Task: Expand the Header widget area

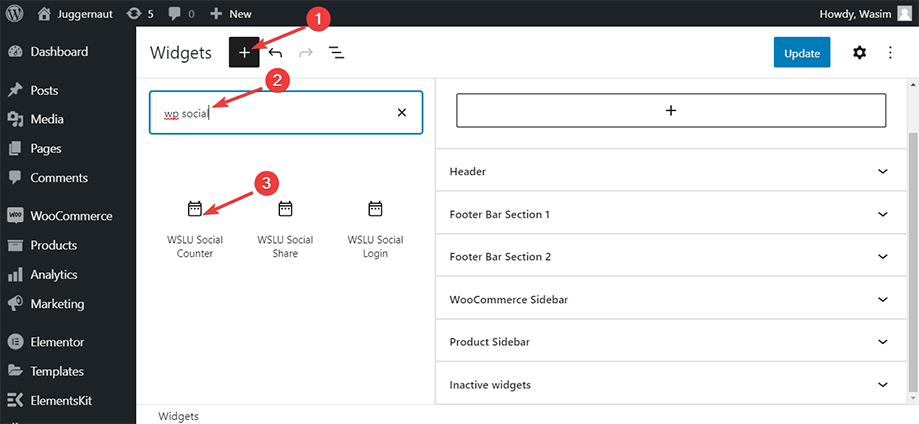Action: click(x=671, y=172)
